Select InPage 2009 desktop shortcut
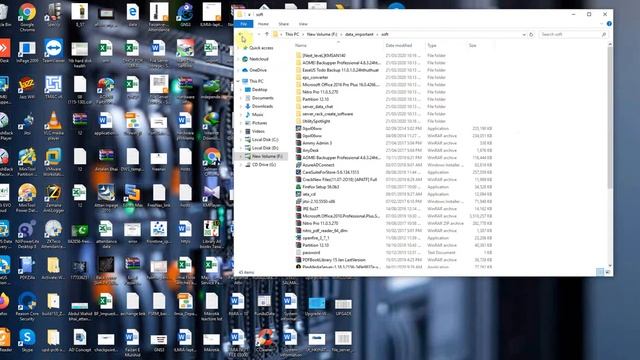Viewport: 640px width, 360px height. [x=27, y=51]
